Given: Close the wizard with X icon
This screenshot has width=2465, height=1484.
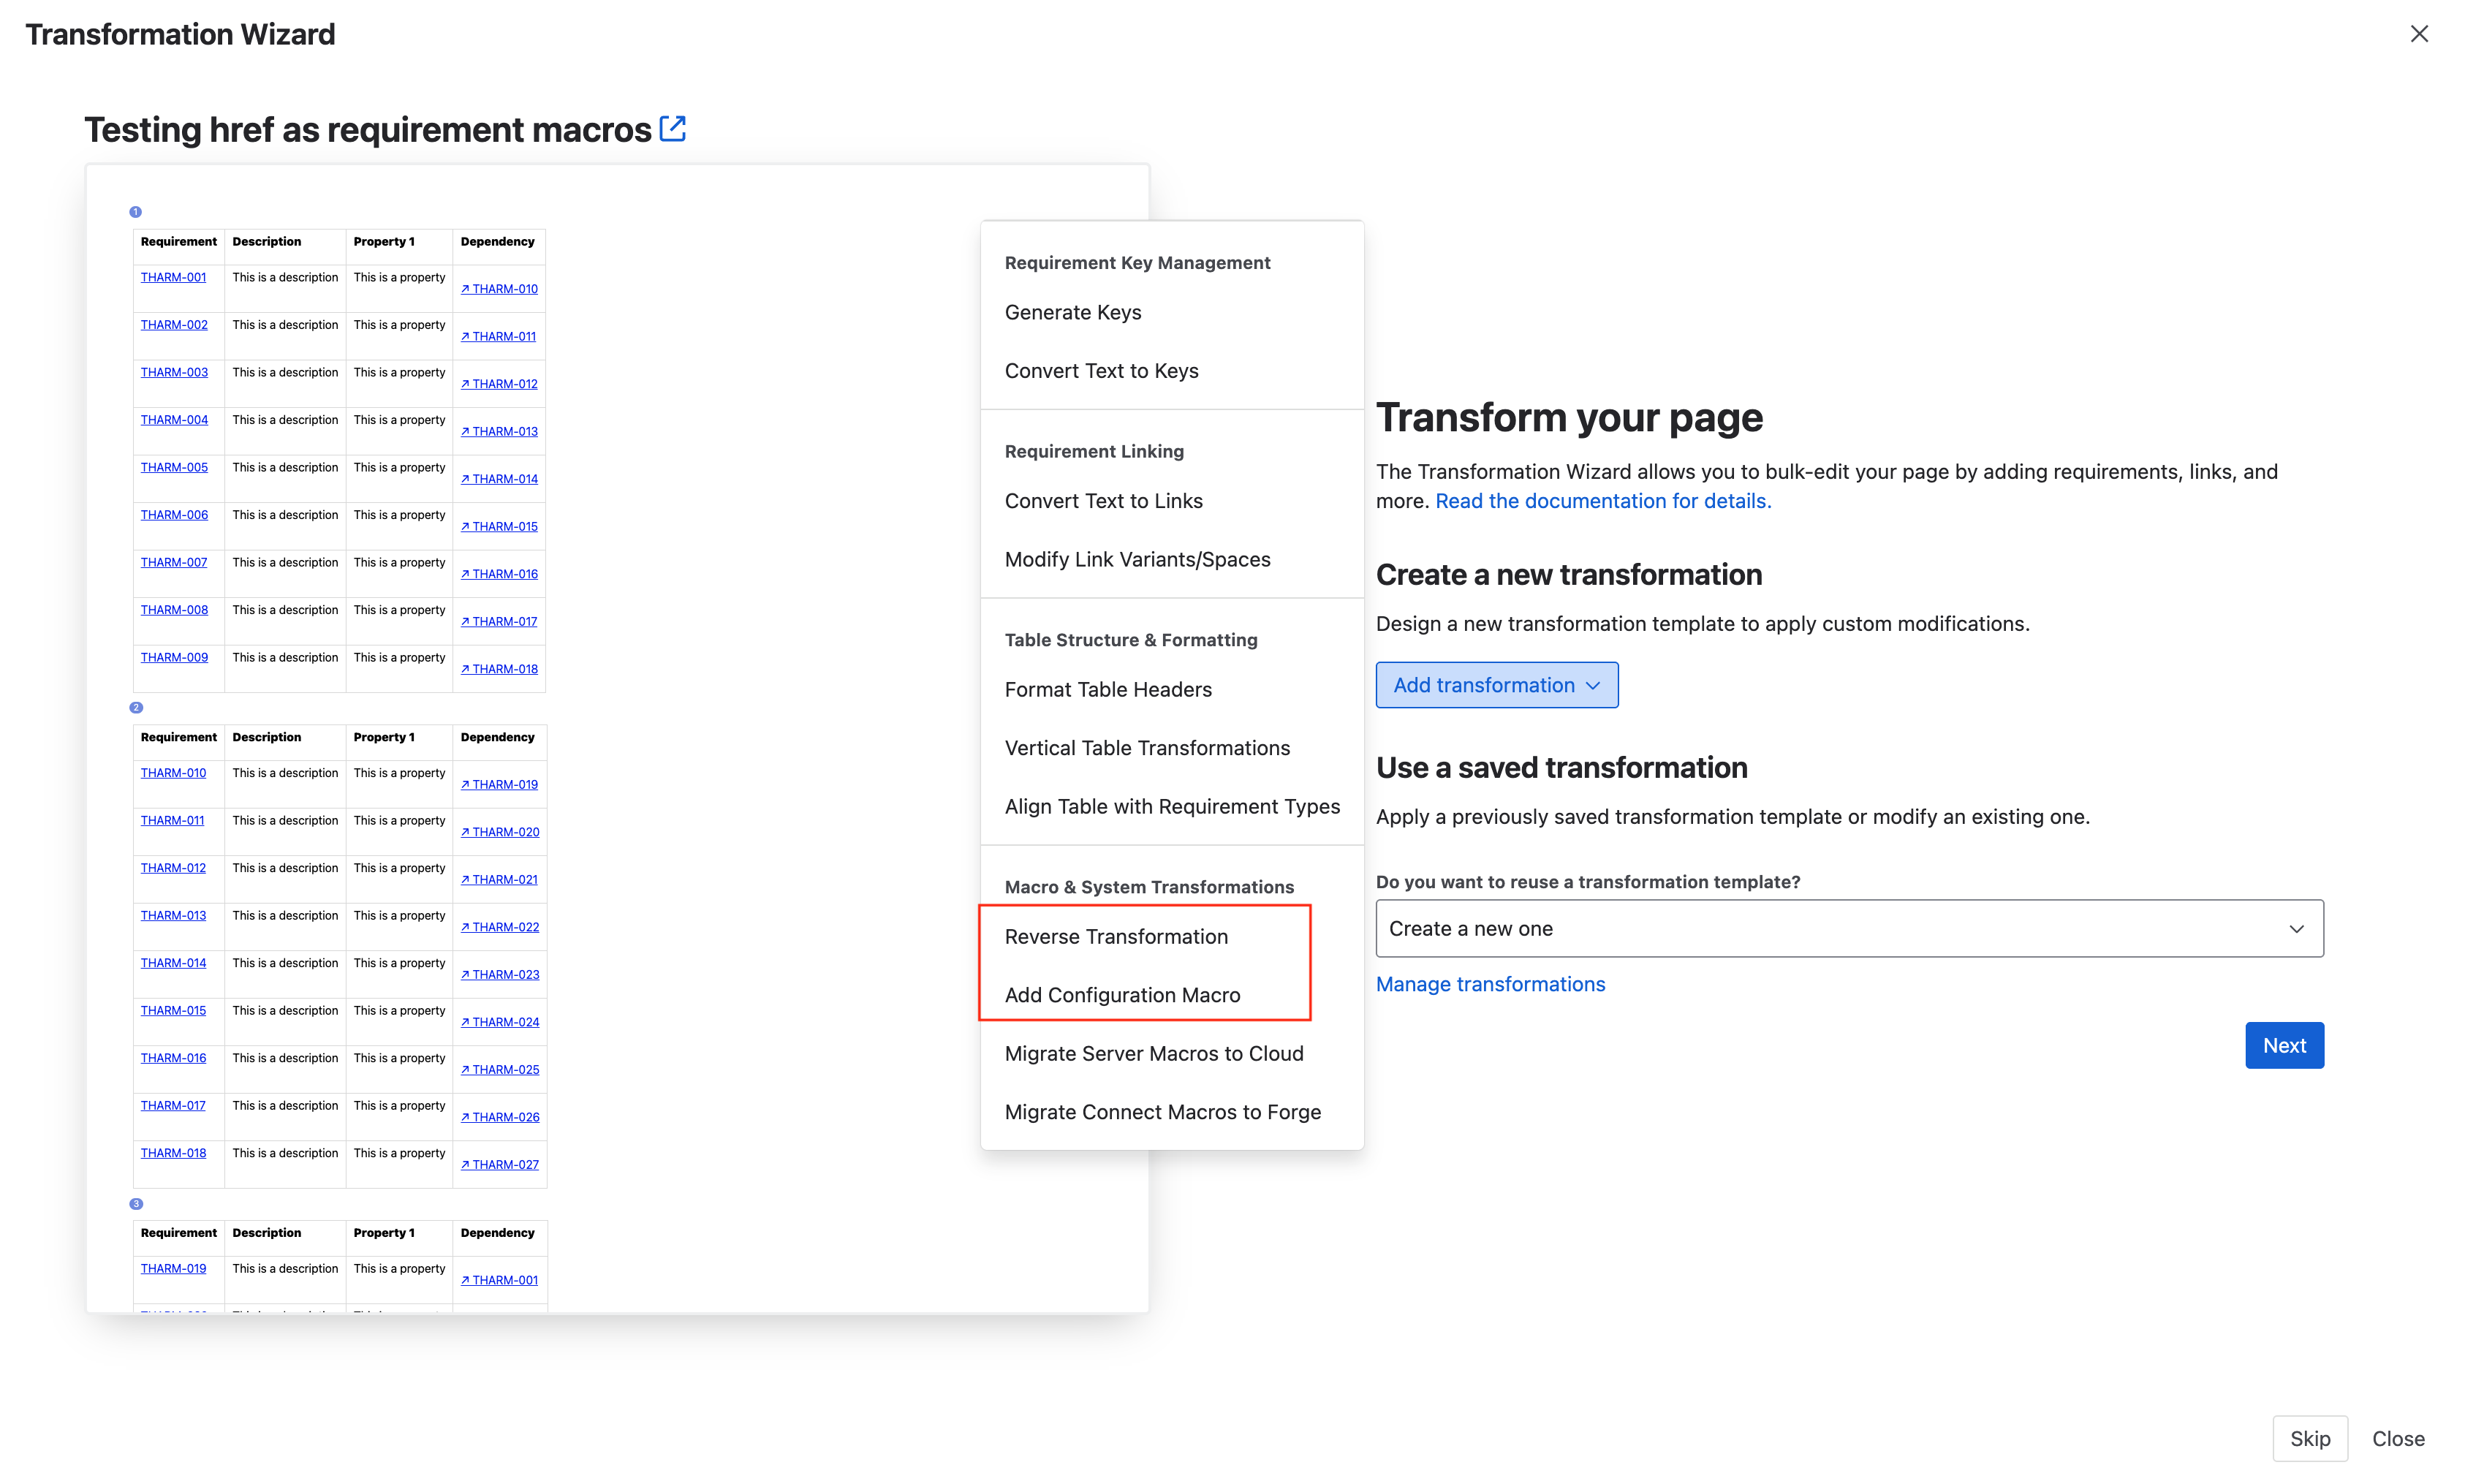Looking at the screenshot, I should click(2418, 34).
